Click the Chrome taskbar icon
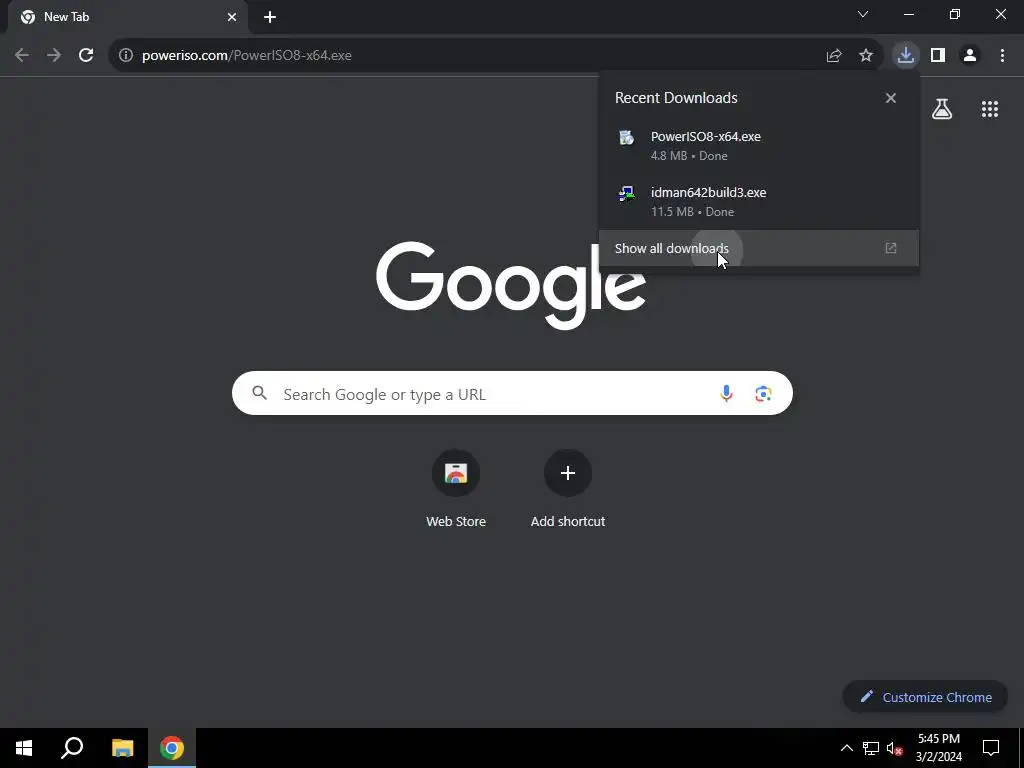The width and height of the screenshot is (1024, 768). click(x=172, y=748)
